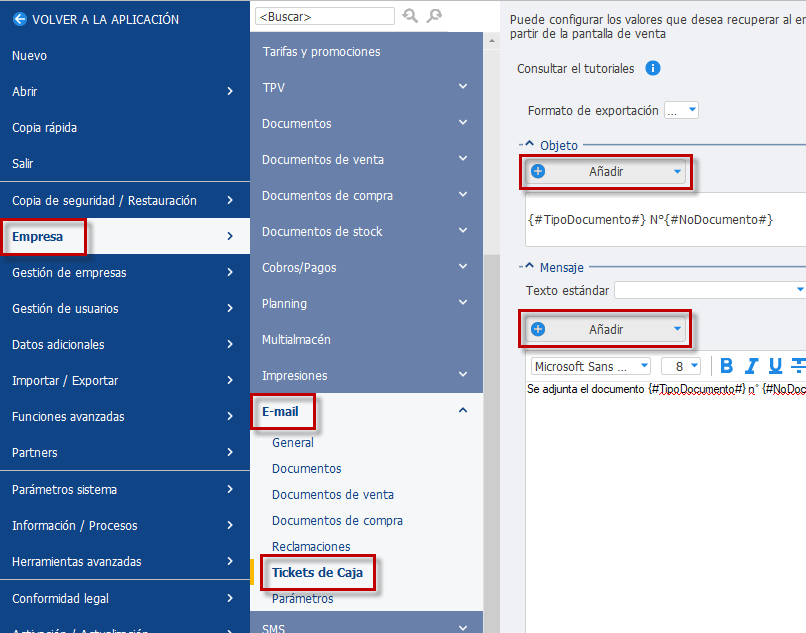806x633 pixels.
Task: Toggle underline formatting
Action: 775,366
